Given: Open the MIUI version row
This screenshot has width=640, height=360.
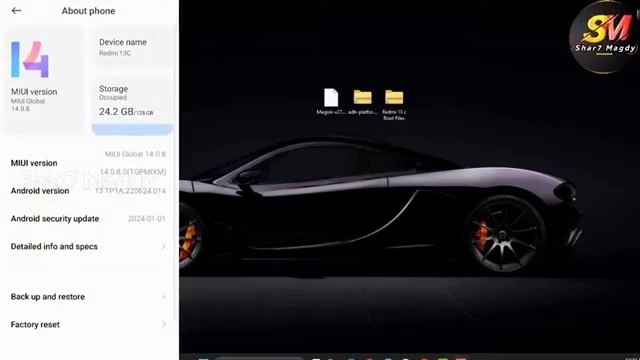Looking at the screenshot, I should pyautogui.click(x=88, y=163).
